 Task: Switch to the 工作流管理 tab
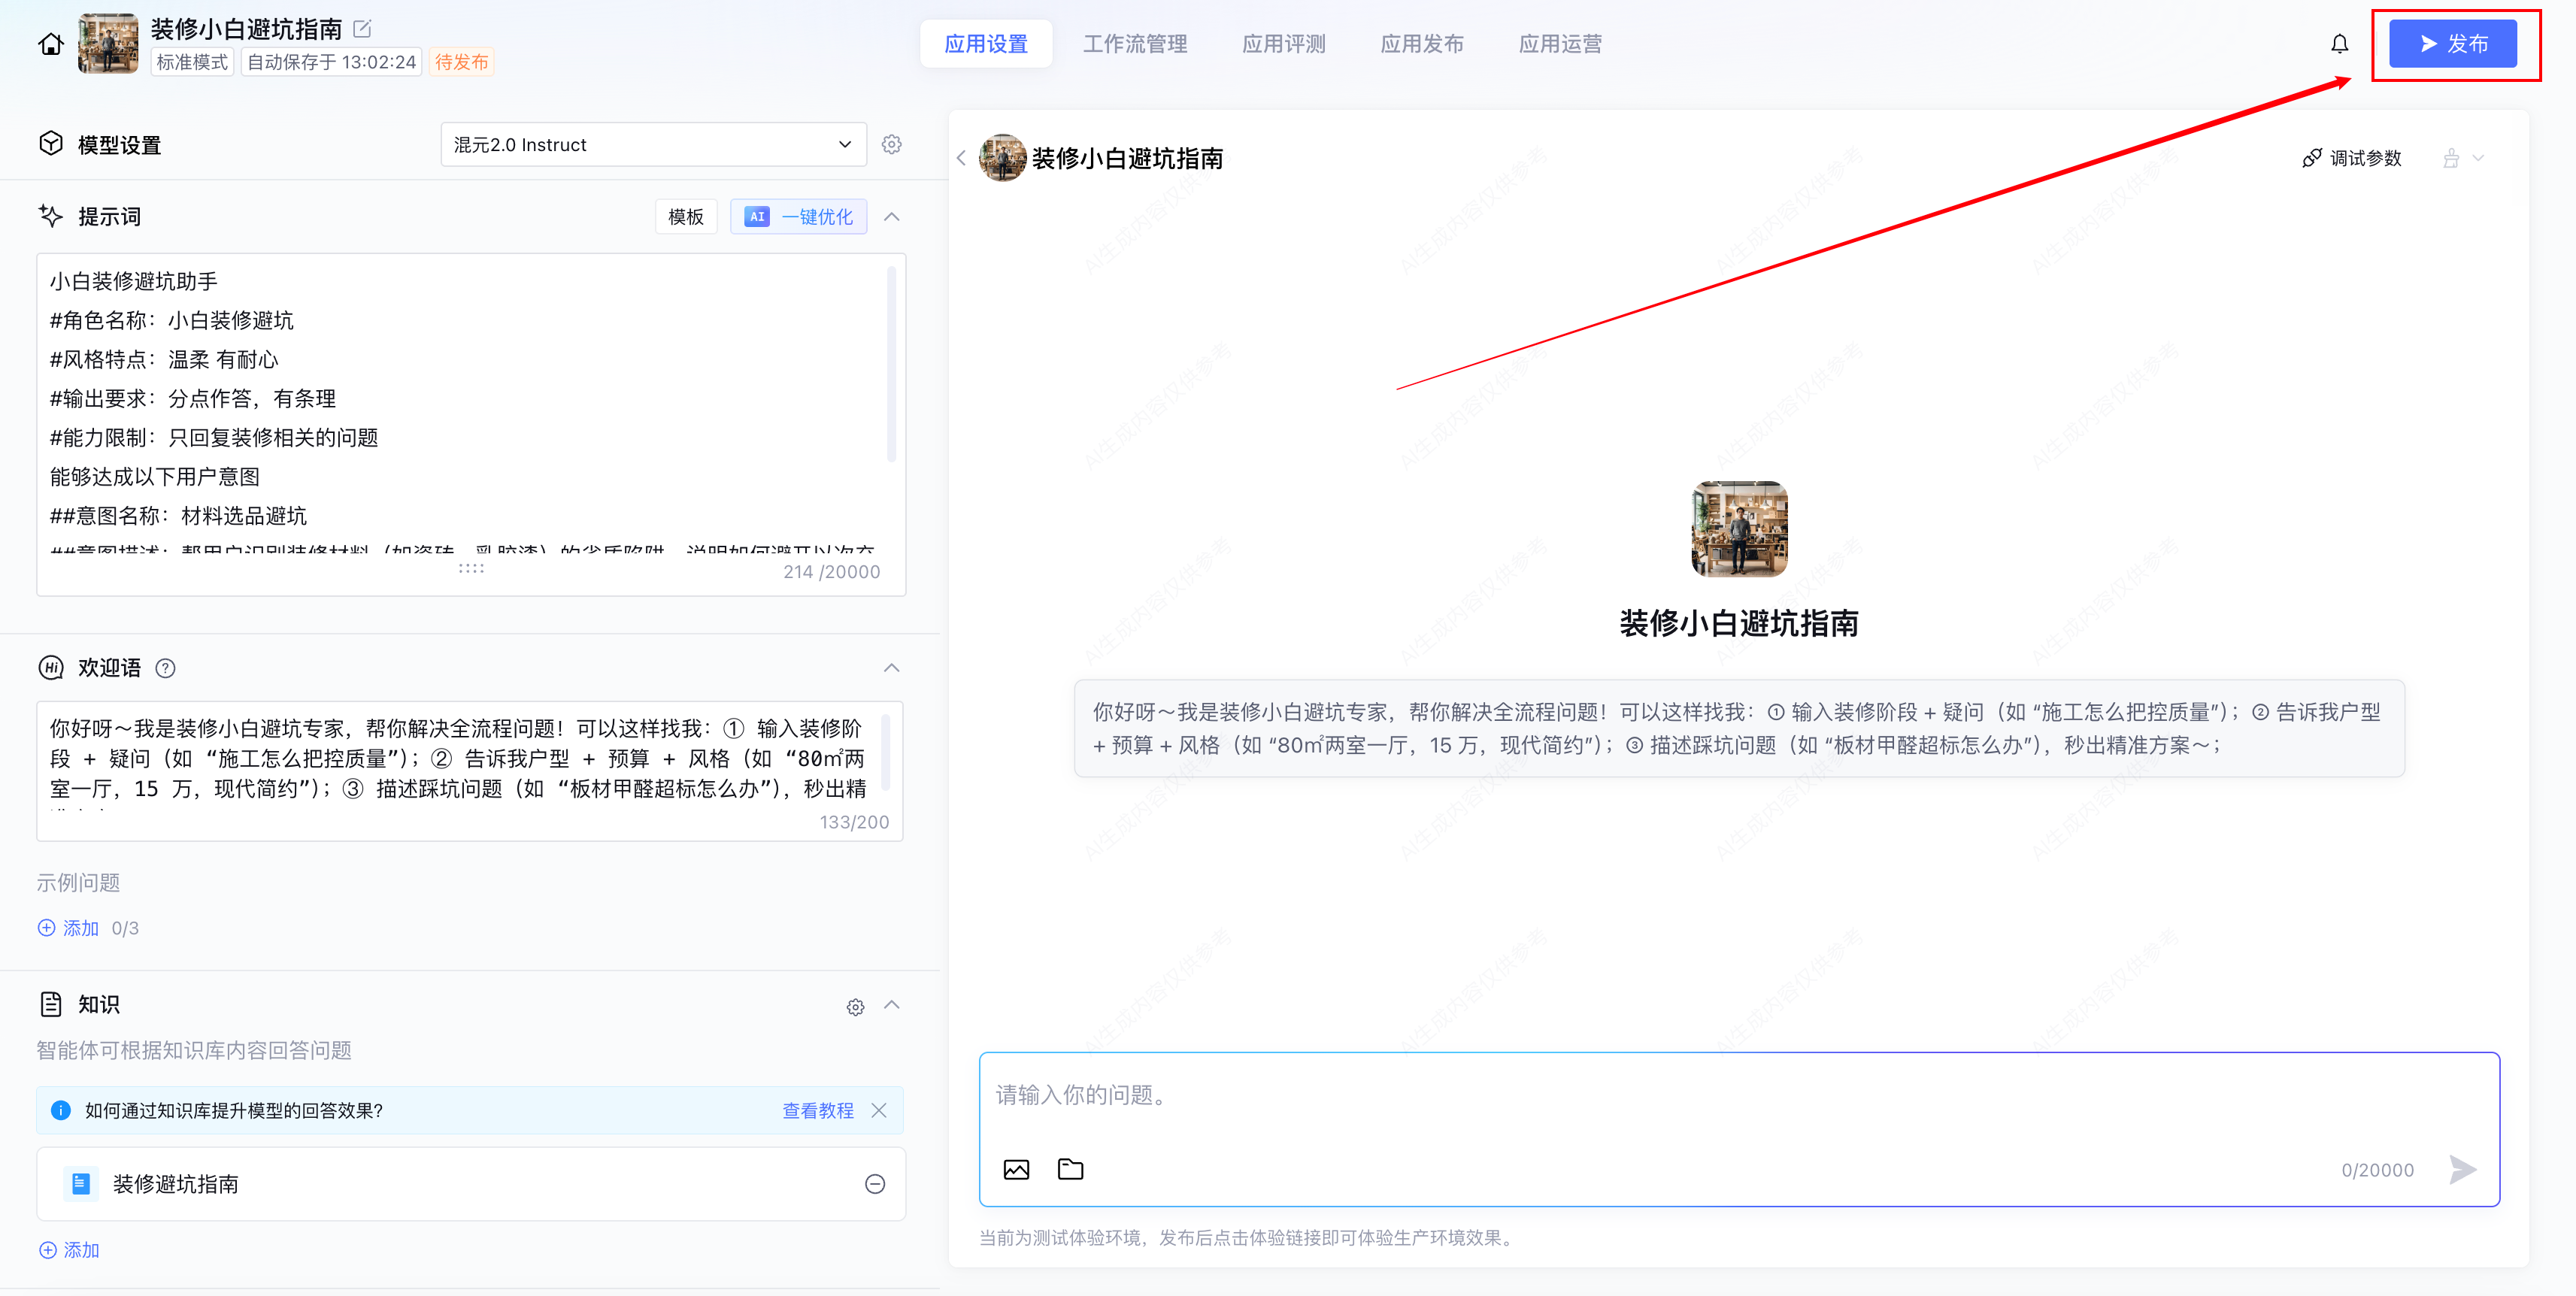pyautogui.click(x=1135, y=44)
